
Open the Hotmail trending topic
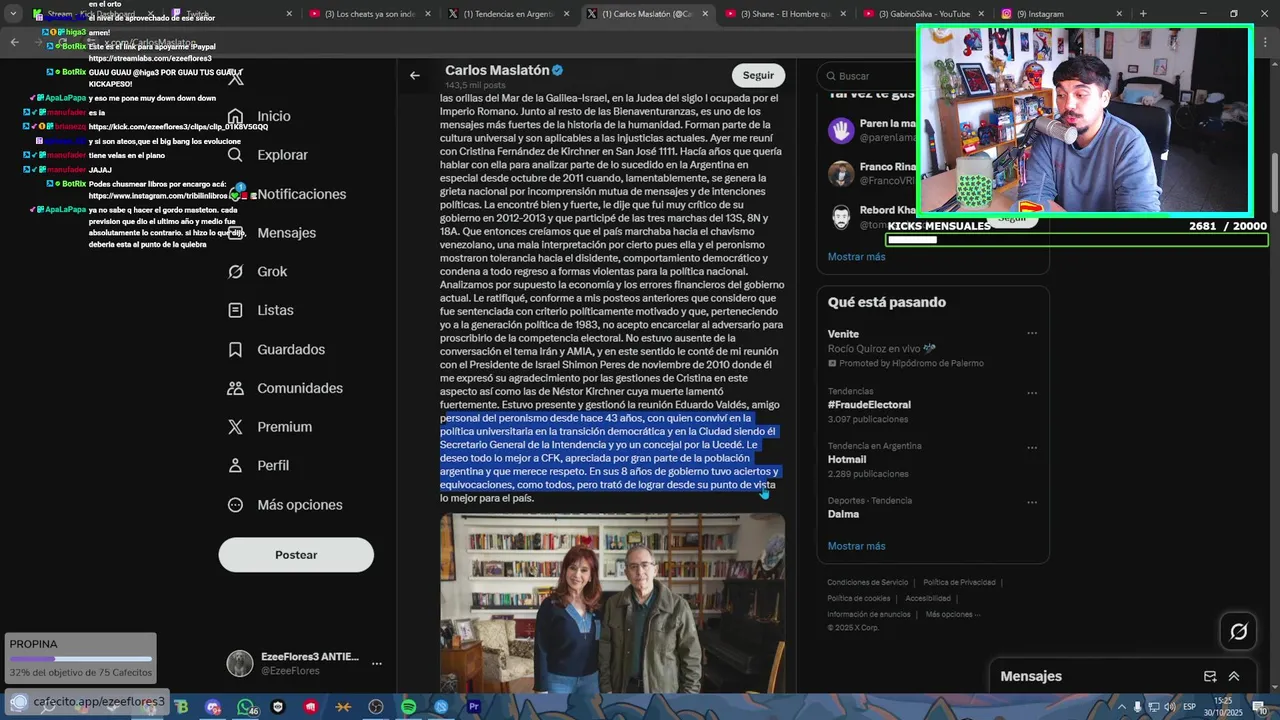tap(847, 460)
